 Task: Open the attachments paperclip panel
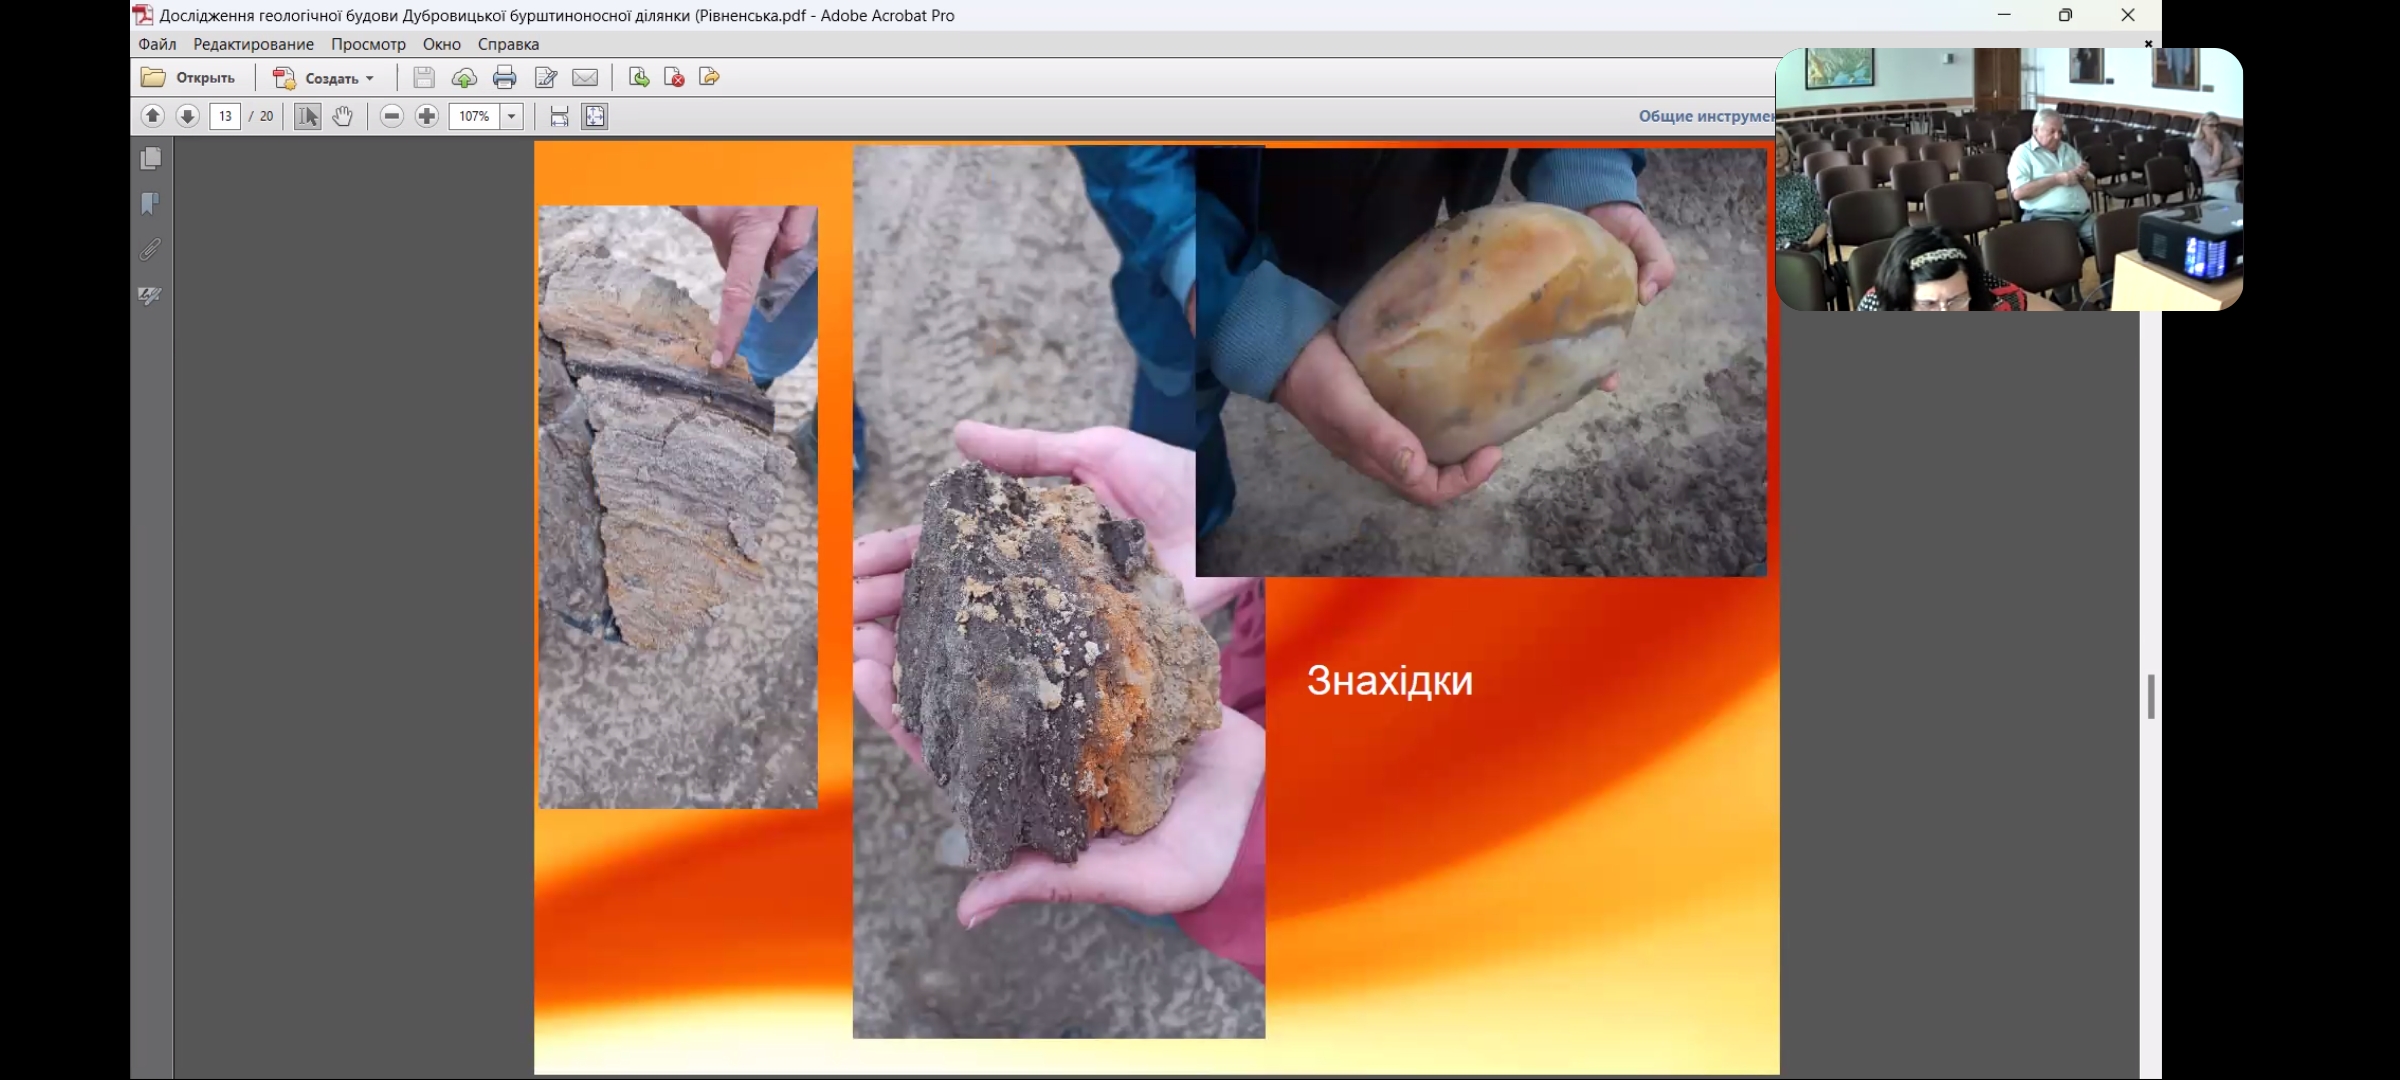[x=150, y=249]
